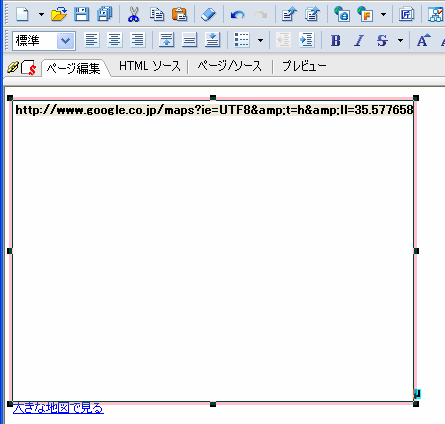Switch to the プレビュー tab
The image size is (445, 424).
click(304, 66)
